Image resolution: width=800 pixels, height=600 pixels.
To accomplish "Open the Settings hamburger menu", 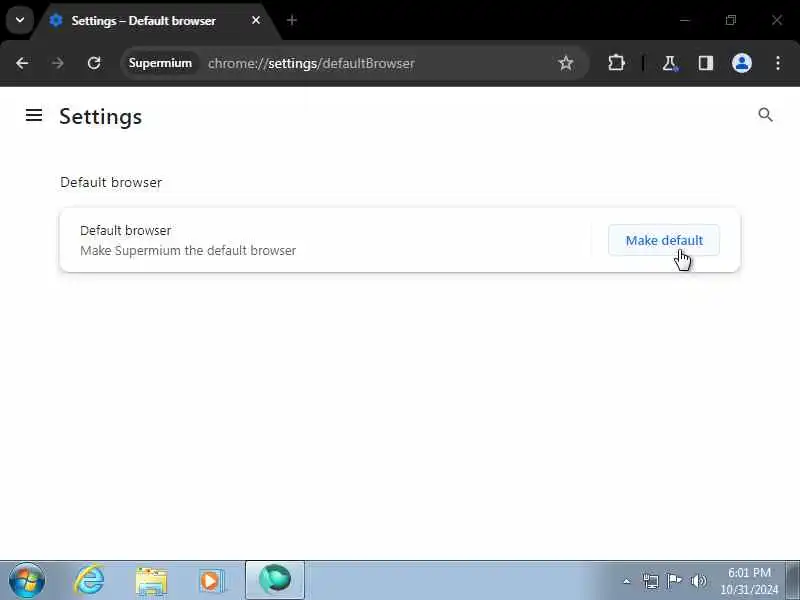I will pyautogui.click(x=34, y=115).
